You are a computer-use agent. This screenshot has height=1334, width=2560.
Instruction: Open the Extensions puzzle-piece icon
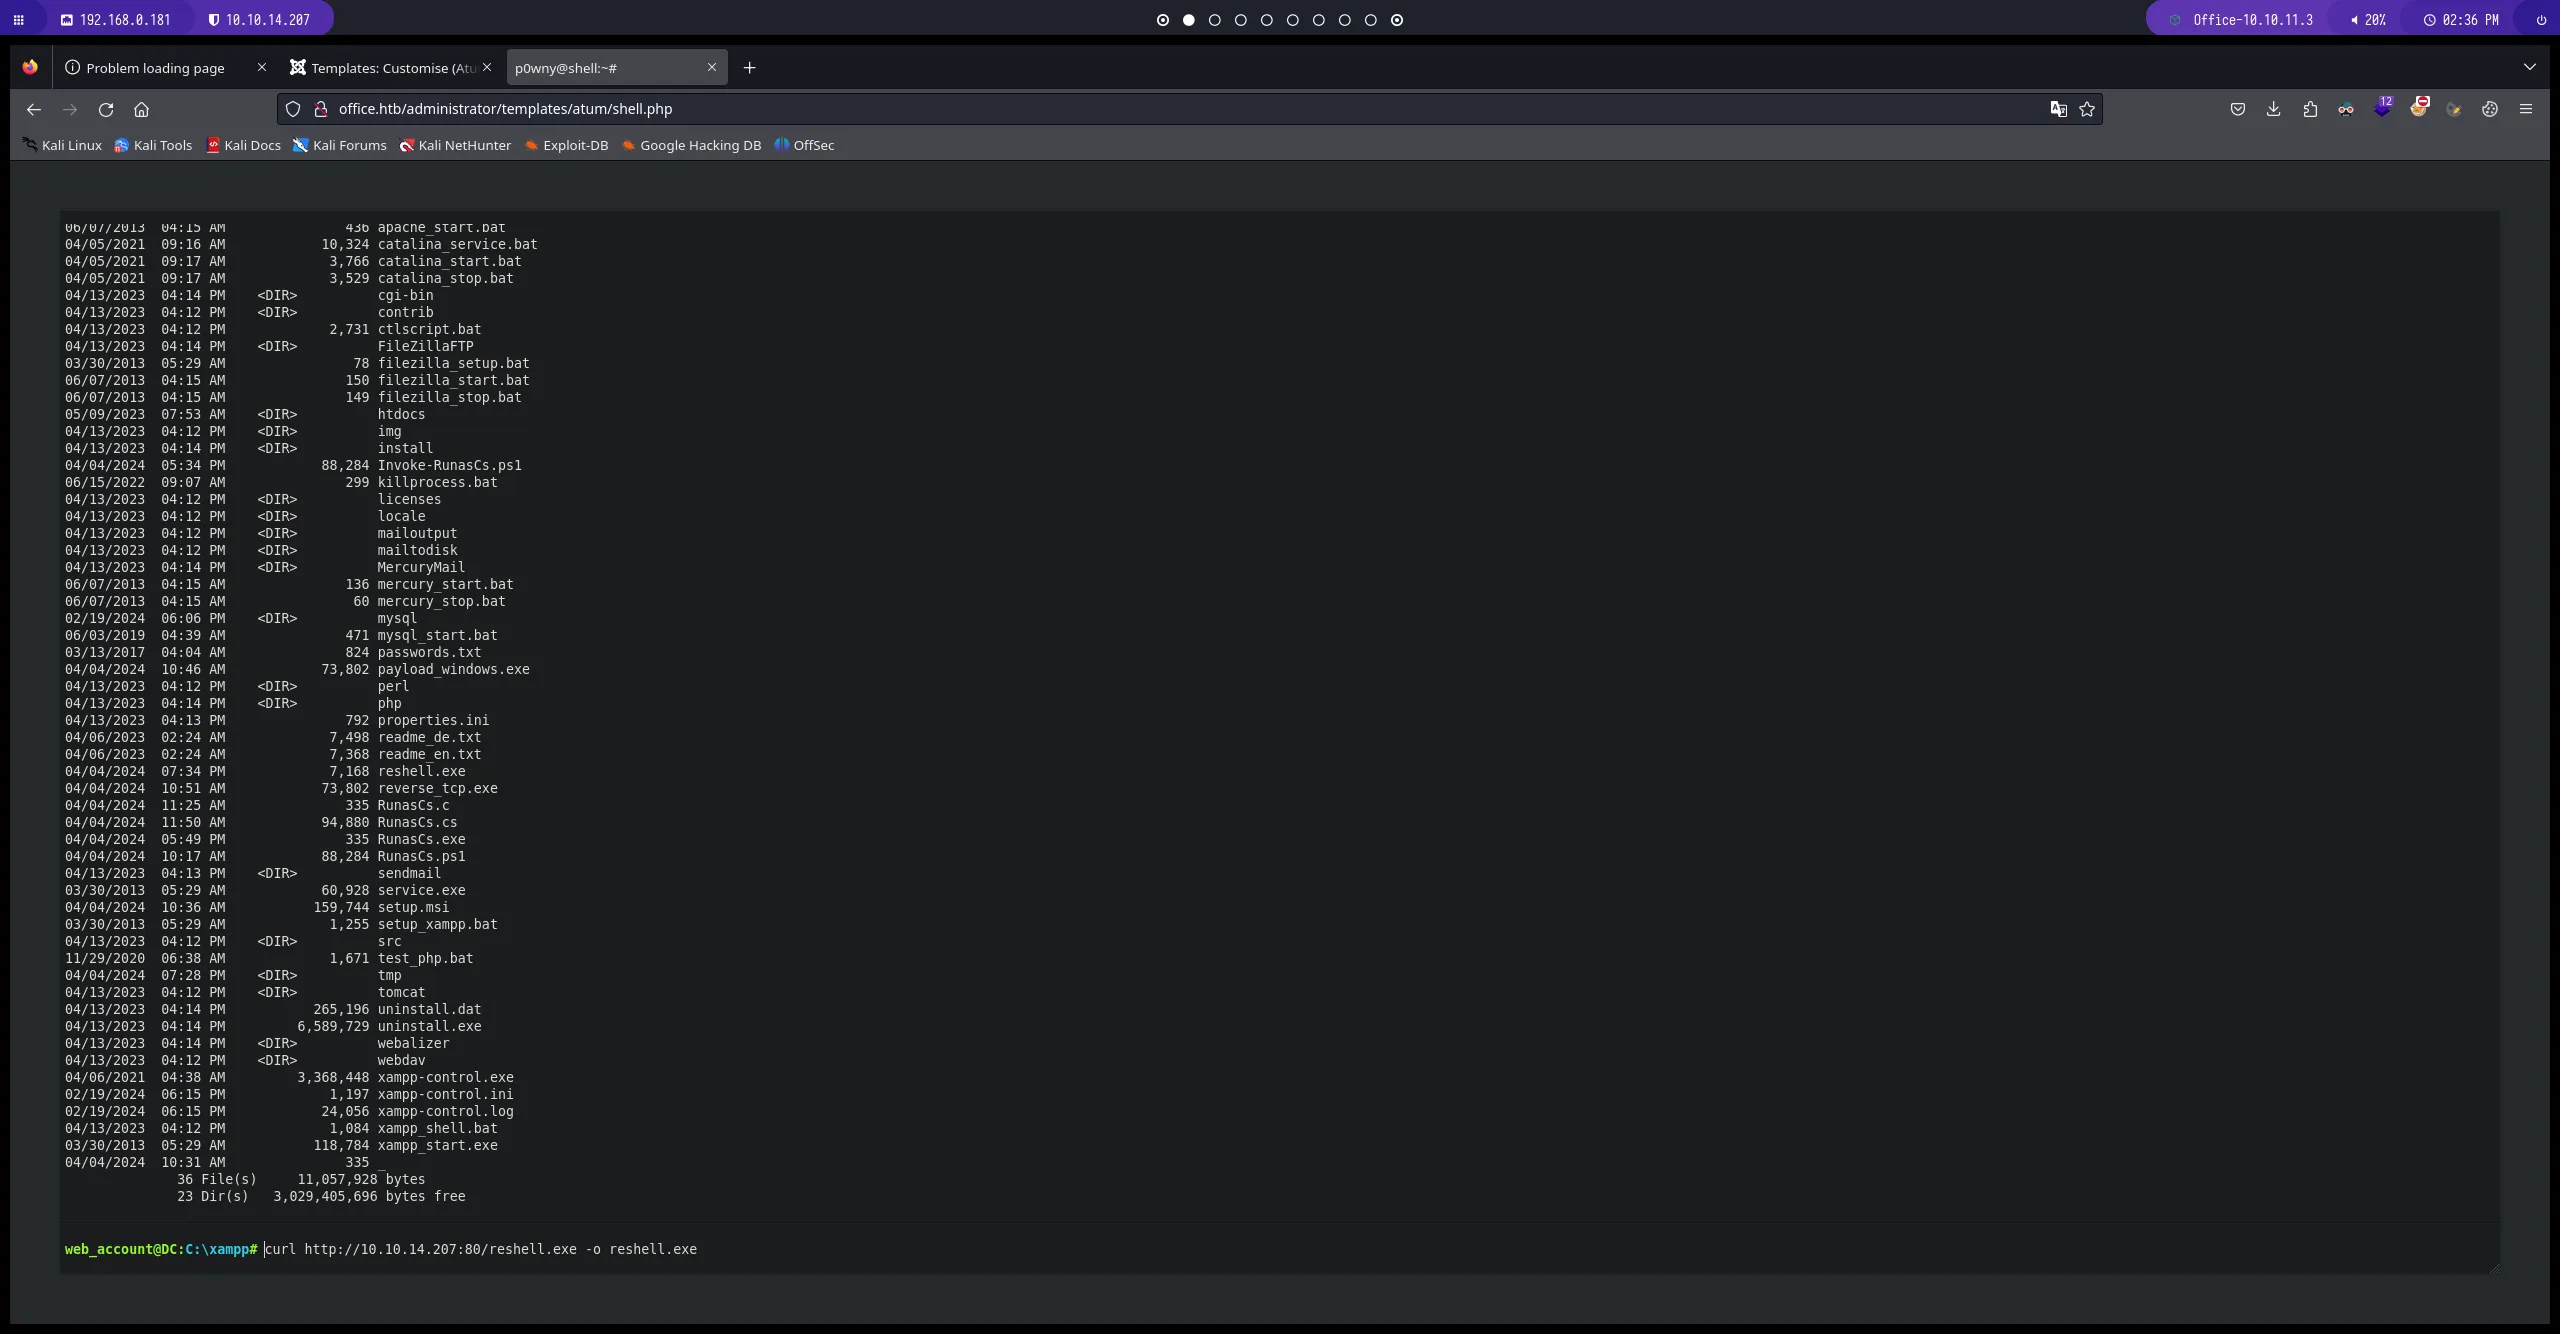point(2310,109)
